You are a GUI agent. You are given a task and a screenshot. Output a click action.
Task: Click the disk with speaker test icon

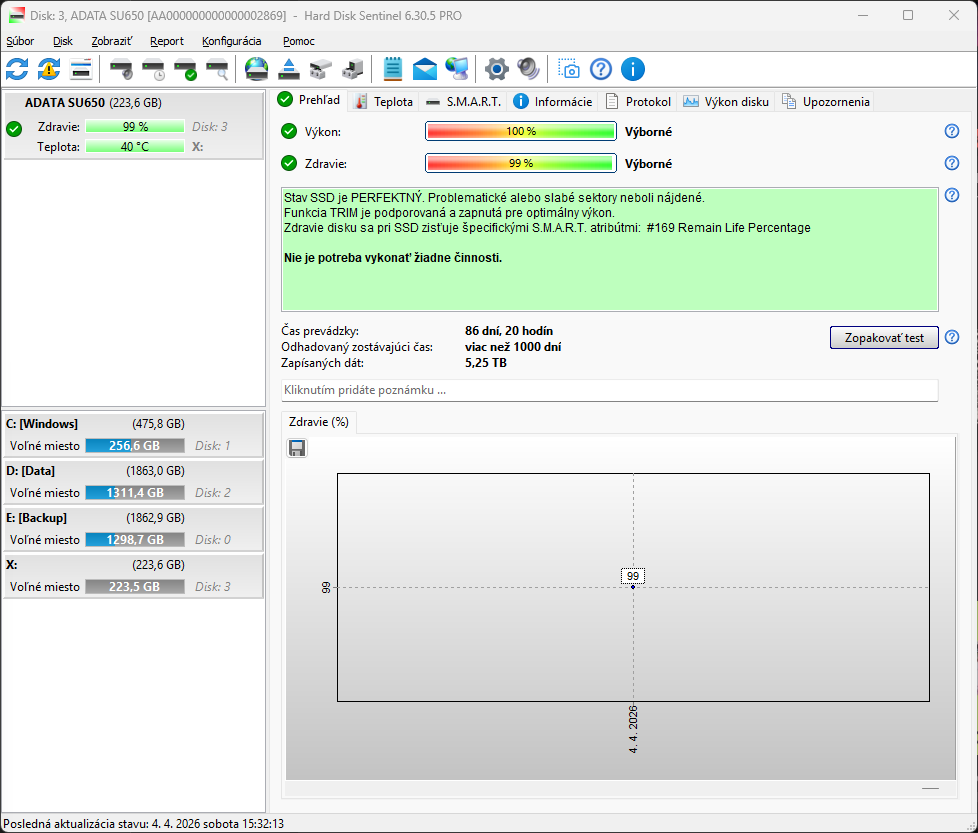pyautogui.click(x=122, y=69)
